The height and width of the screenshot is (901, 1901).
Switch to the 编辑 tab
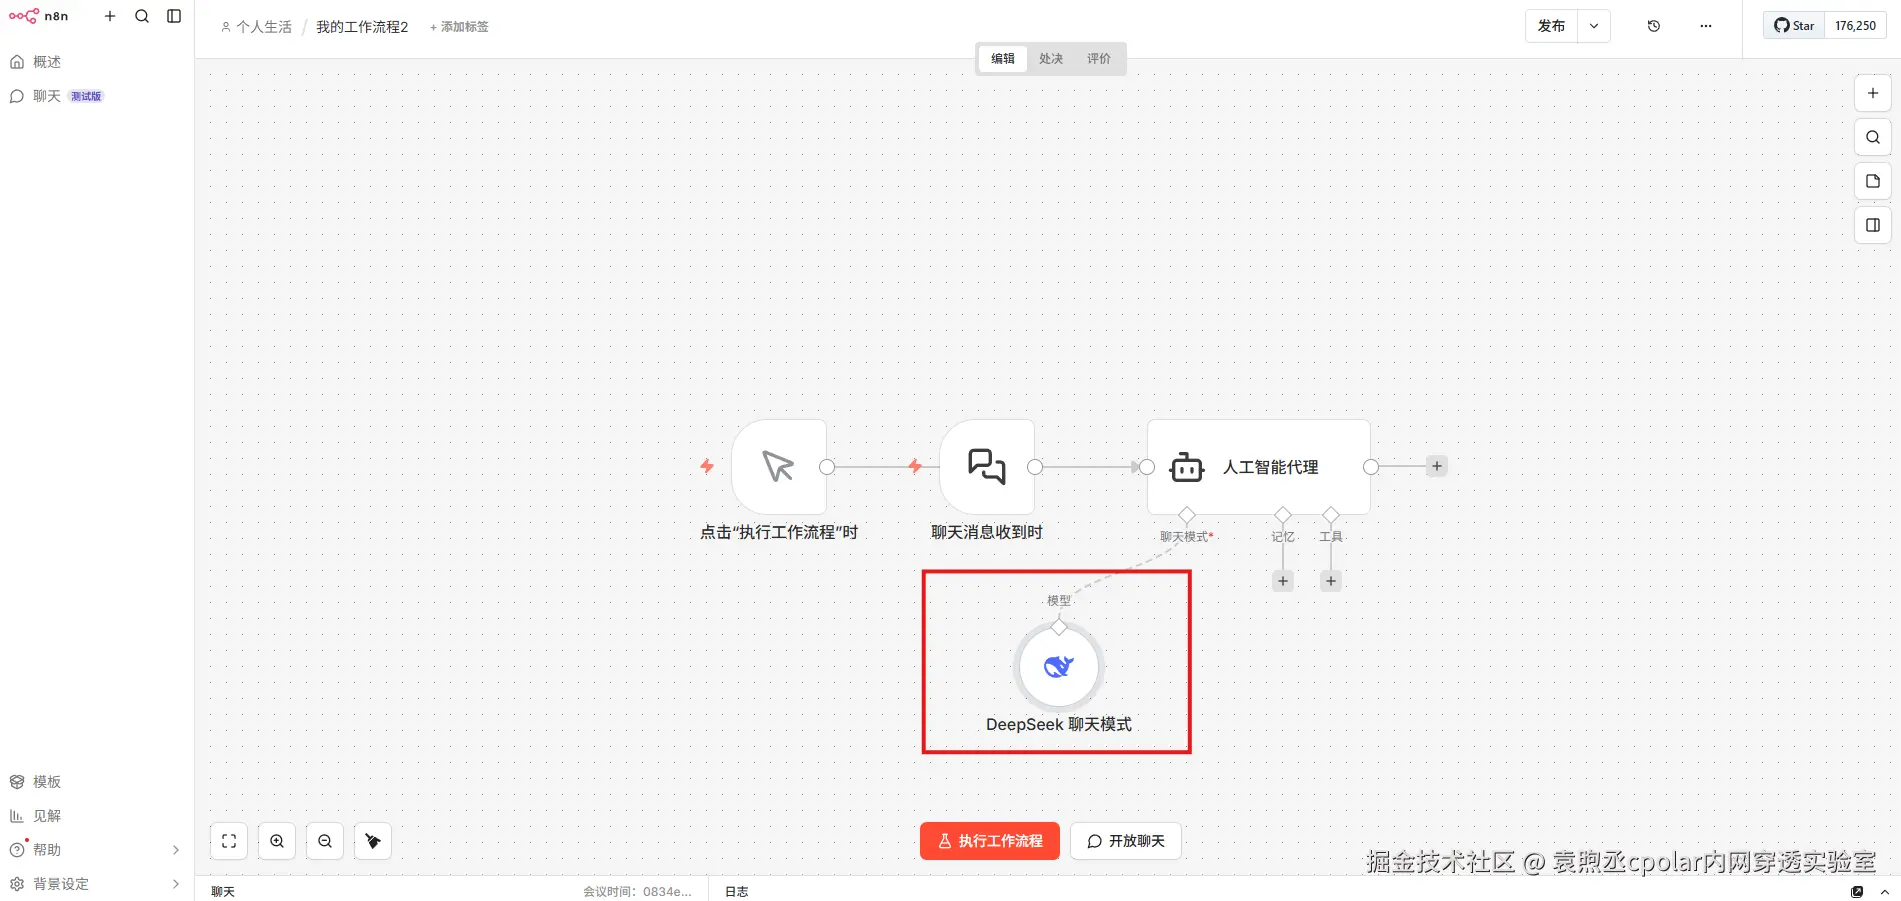coord(1003,59)
